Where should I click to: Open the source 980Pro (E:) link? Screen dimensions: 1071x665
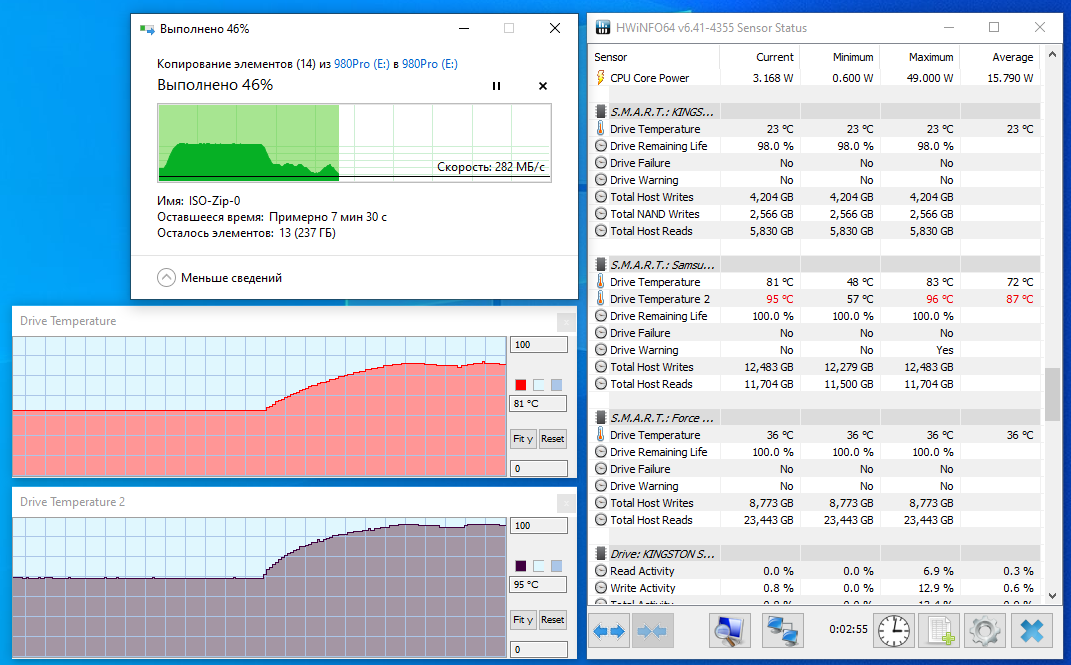tap(361, 63)
